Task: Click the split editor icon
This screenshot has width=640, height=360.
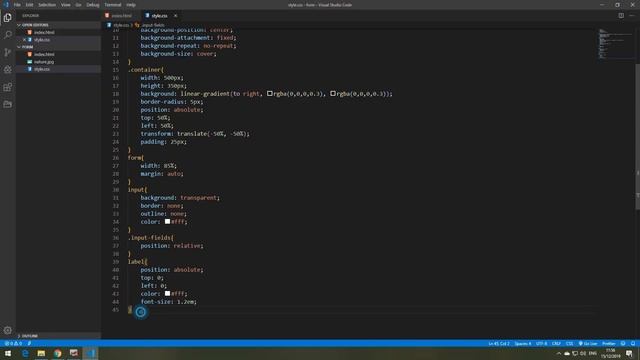Action: coord(621,16)
